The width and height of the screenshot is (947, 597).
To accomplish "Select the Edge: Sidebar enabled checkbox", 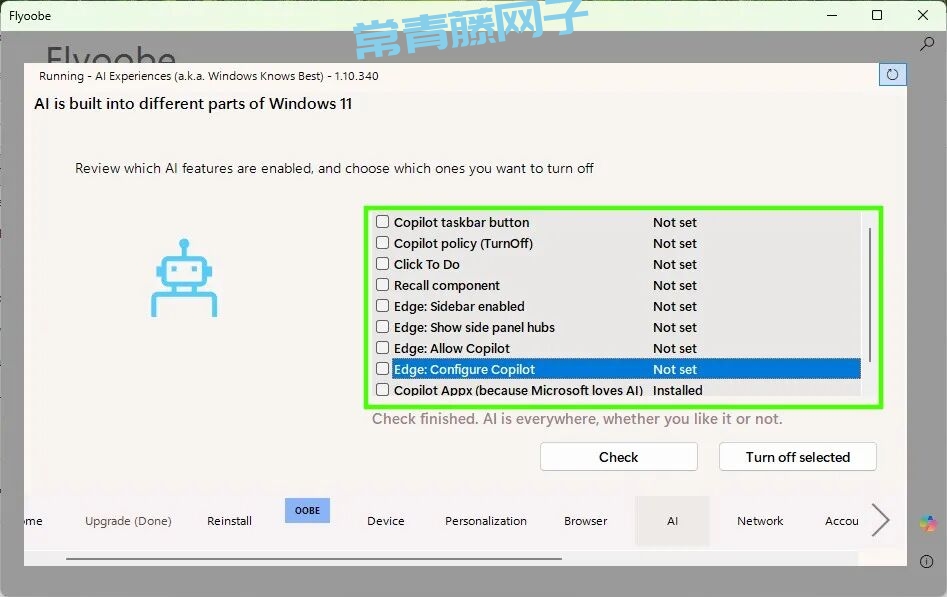I will (x=382, y=306).
